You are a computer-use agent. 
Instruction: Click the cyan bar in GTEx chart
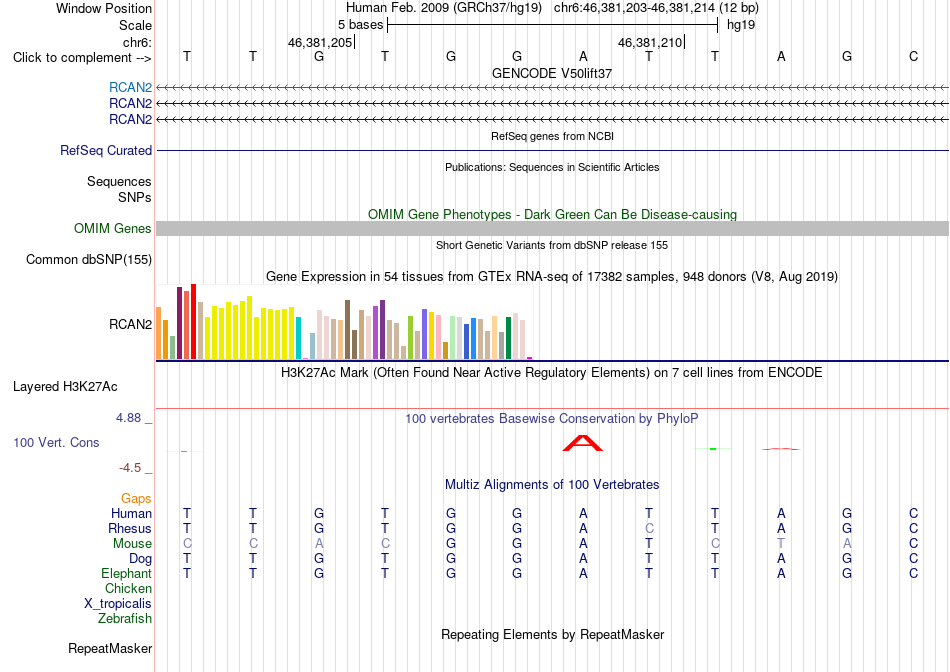(x=299, y=338)
